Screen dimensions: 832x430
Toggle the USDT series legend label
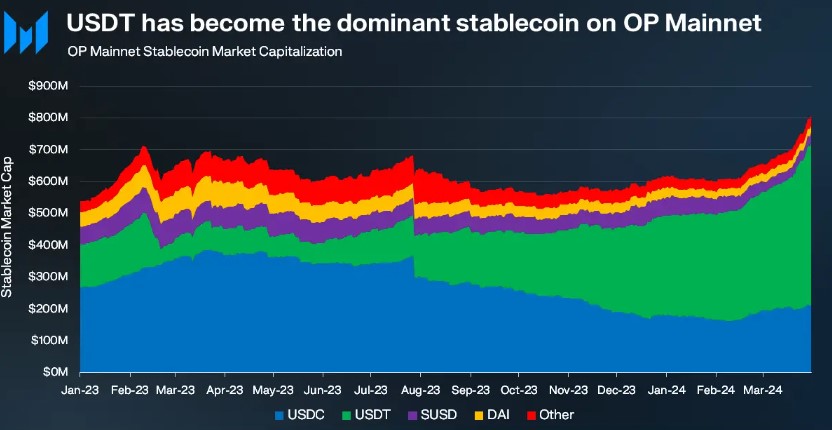[371, 414]
